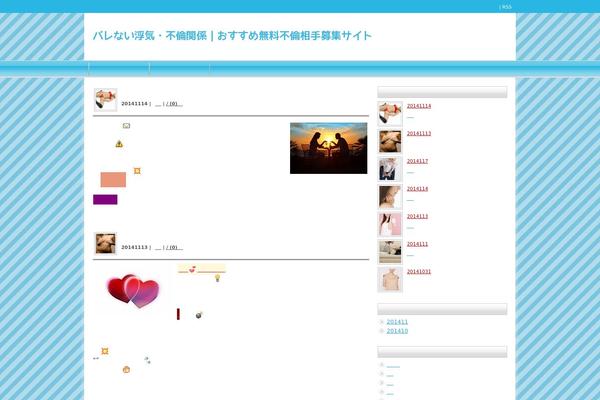Open the 201410 monthly archive link

[397, 331]
